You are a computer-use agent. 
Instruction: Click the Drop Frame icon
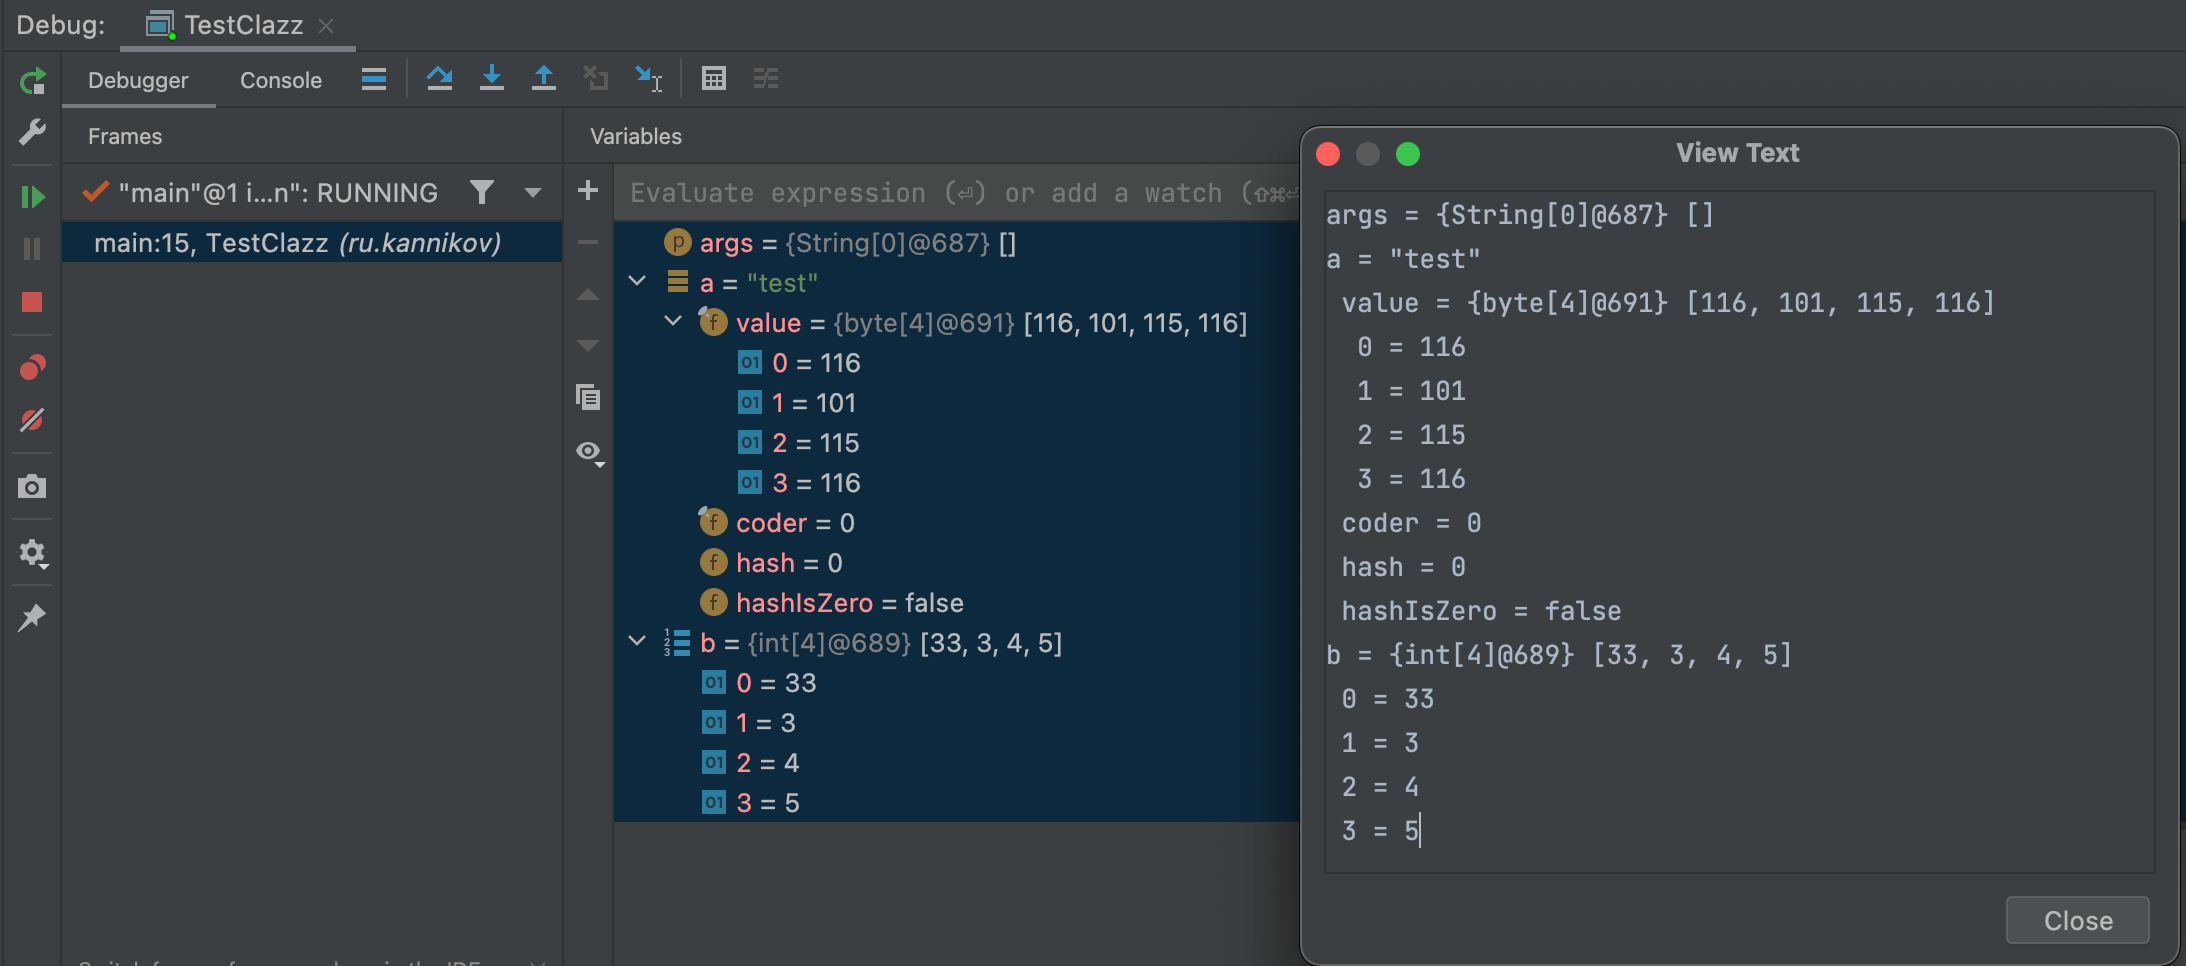[596, 78]
